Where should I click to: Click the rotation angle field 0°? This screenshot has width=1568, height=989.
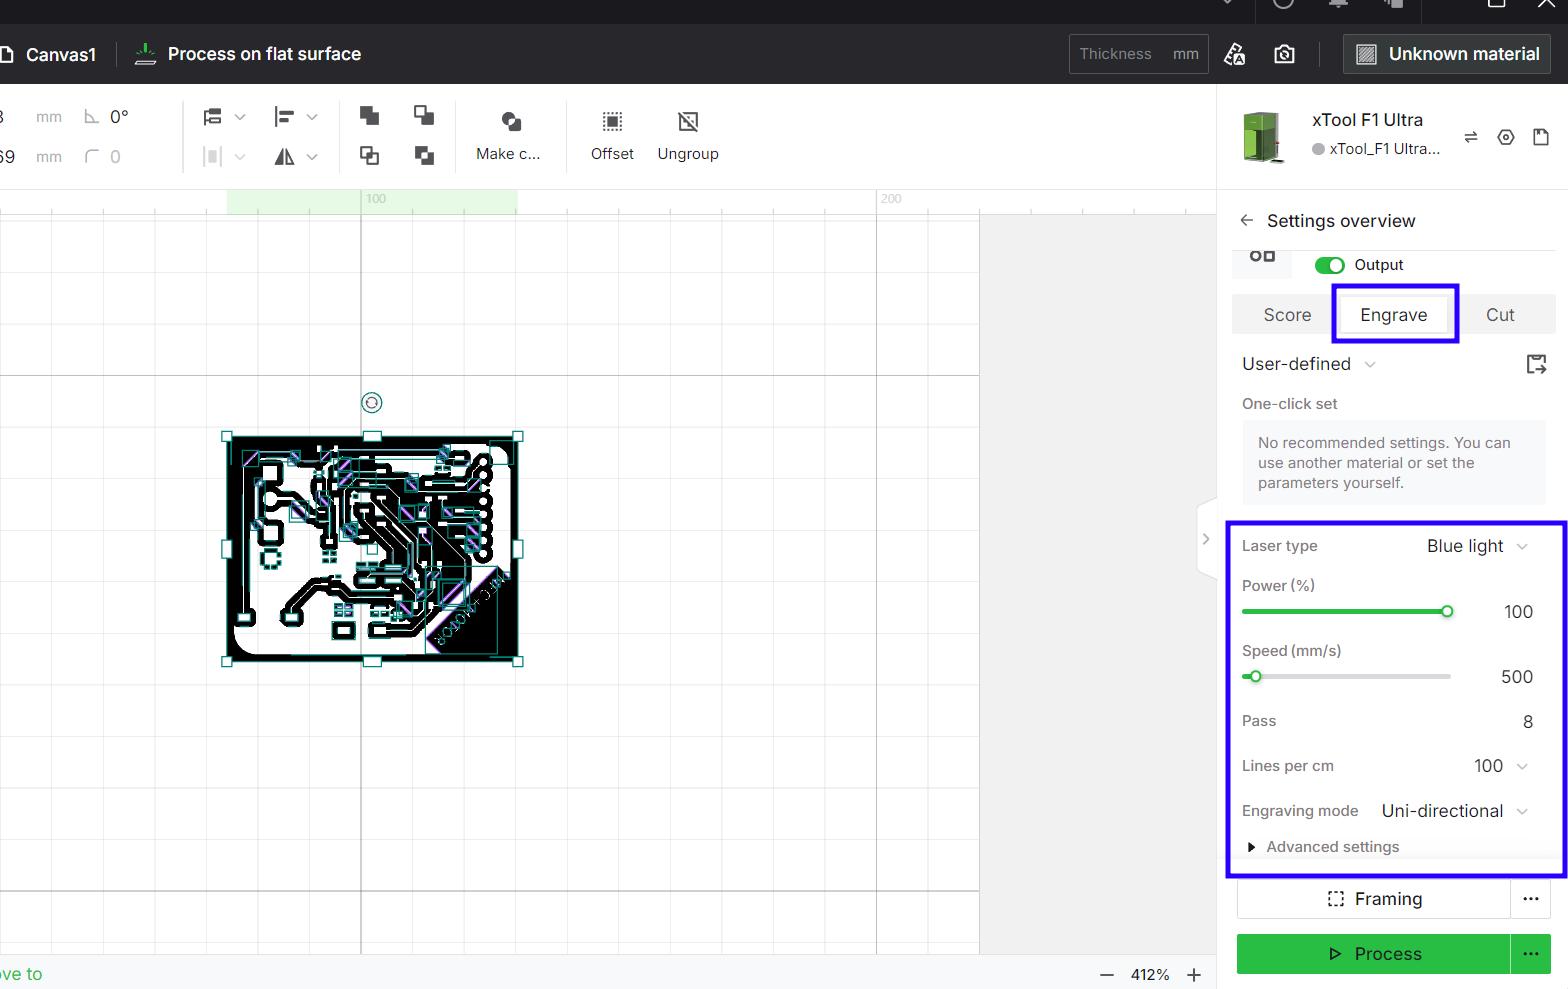(x=119, y=117)
